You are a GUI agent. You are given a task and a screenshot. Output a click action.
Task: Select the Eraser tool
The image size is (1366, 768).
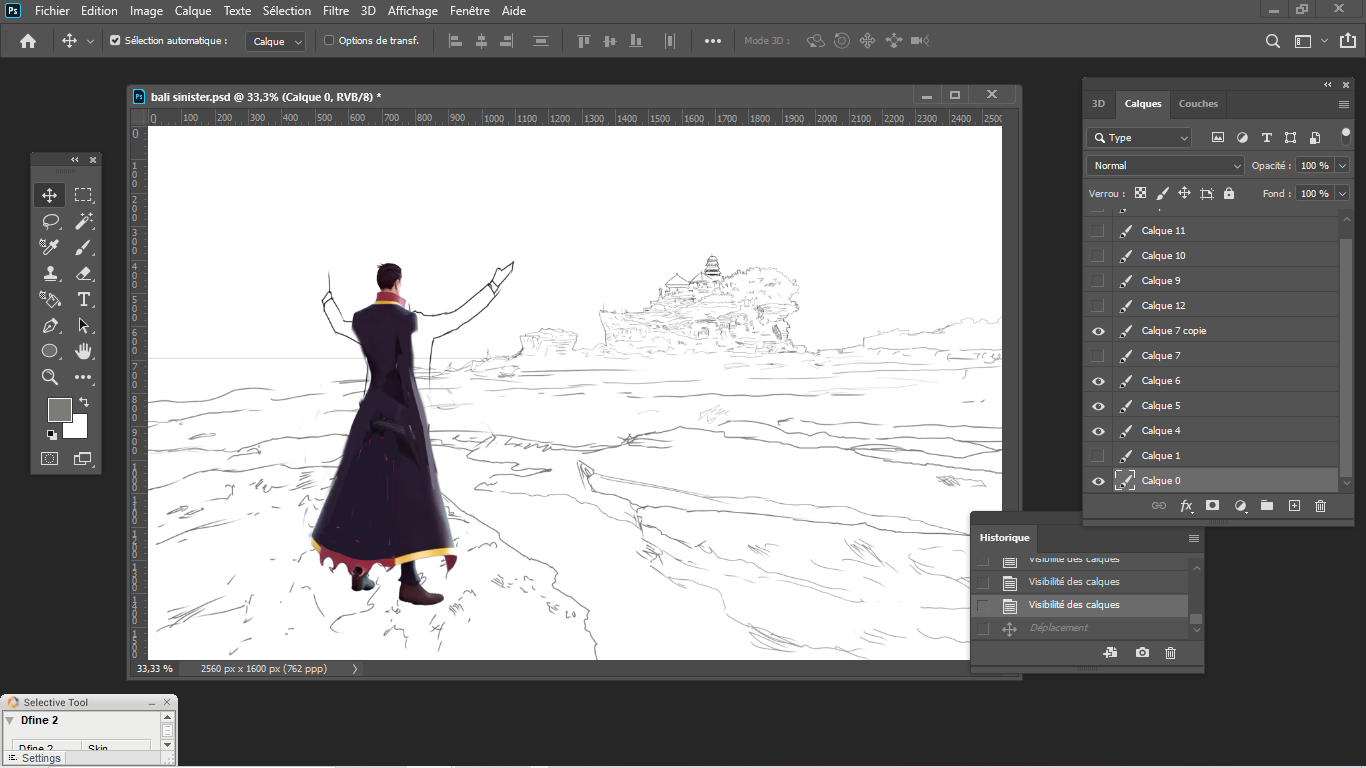84,273
